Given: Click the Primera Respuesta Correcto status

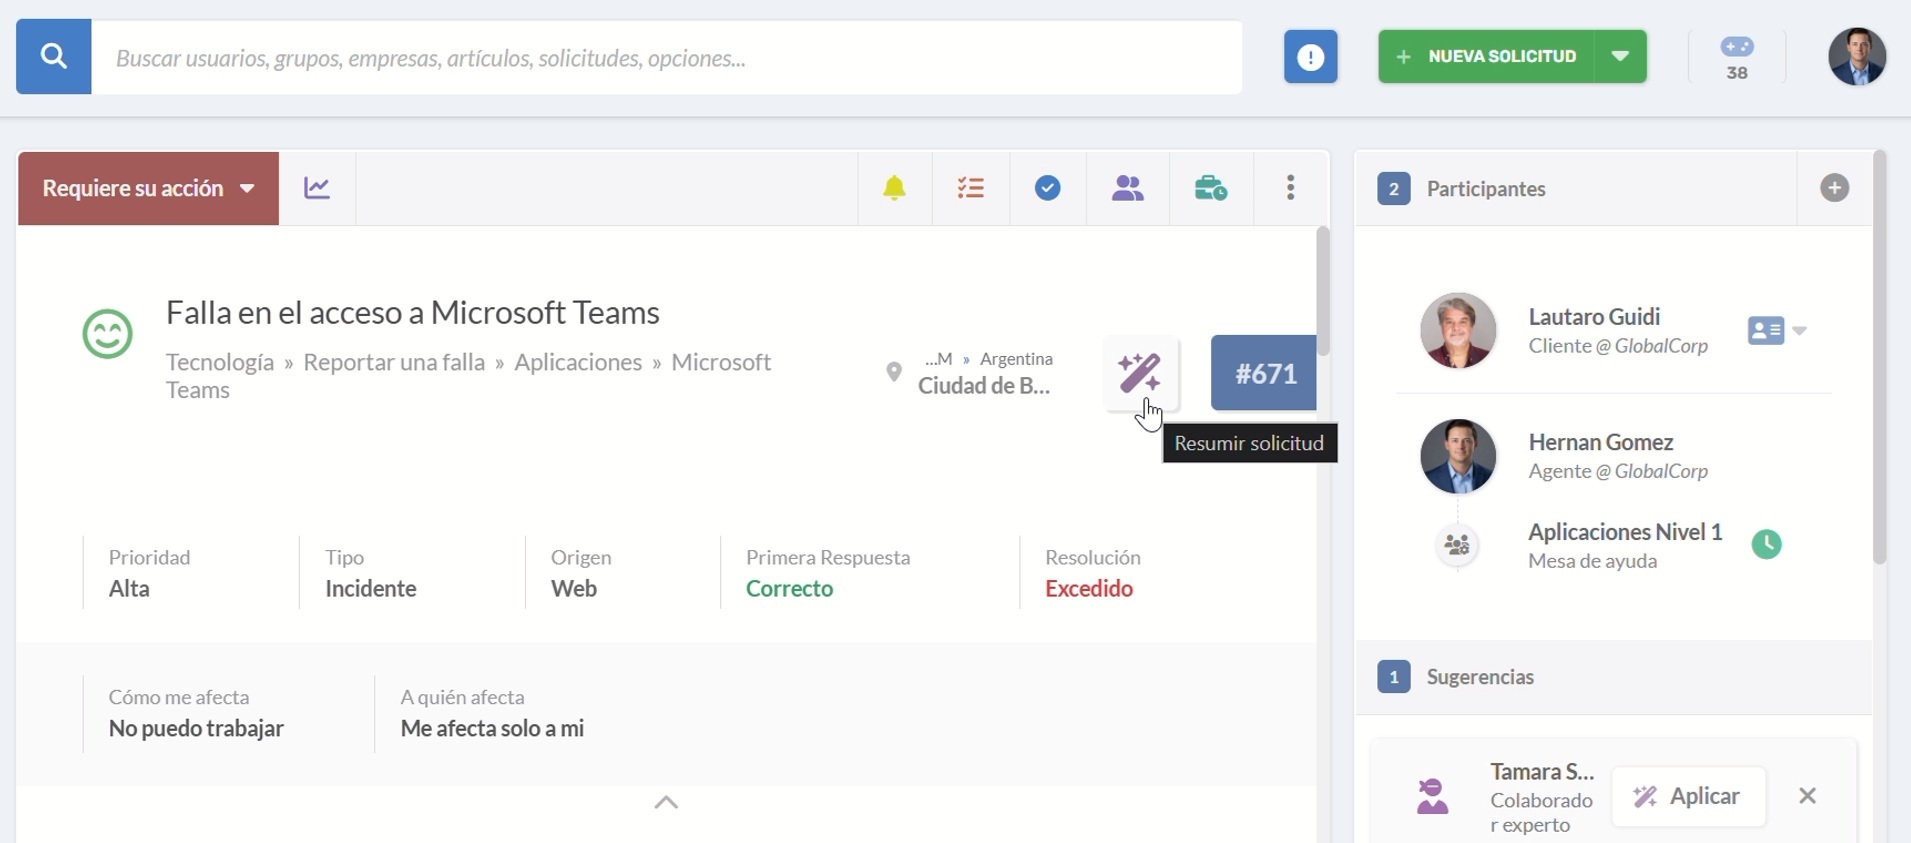Looking at the screenshot, I should pyautogui.click(x=789, y=588).
